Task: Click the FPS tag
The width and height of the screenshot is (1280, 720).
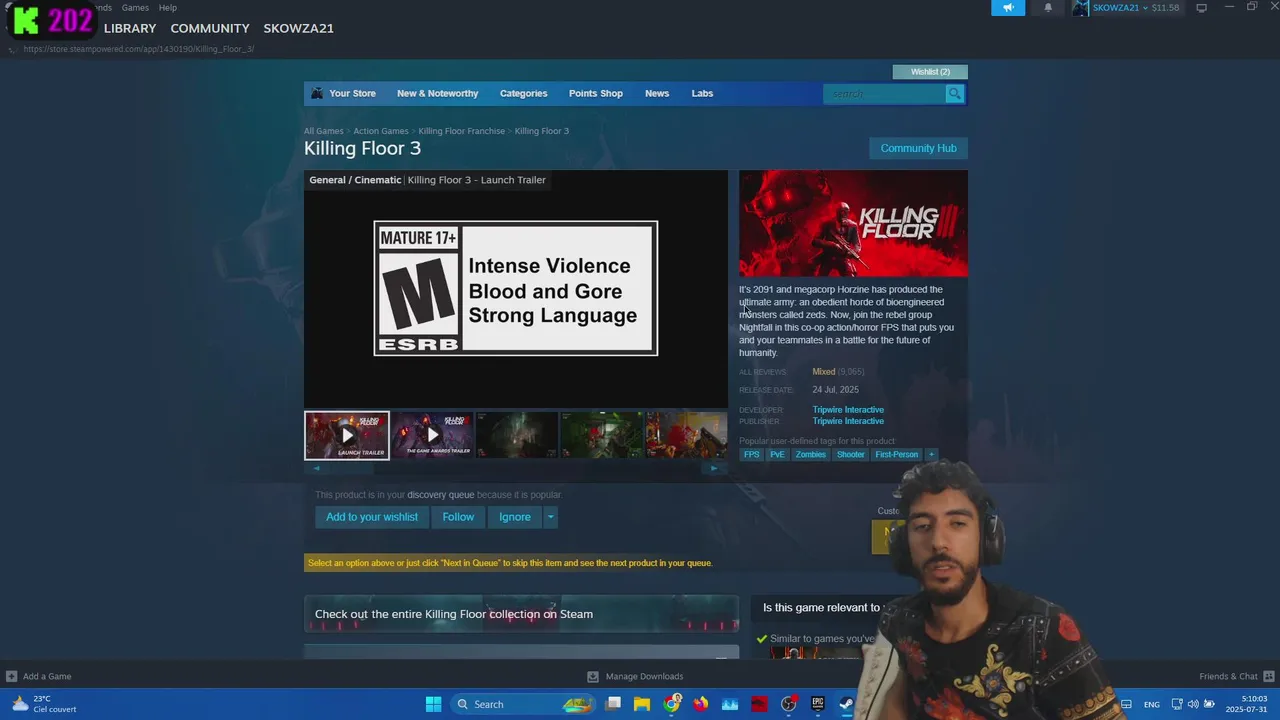Action: pyautogui.click(x=751, y=455)
